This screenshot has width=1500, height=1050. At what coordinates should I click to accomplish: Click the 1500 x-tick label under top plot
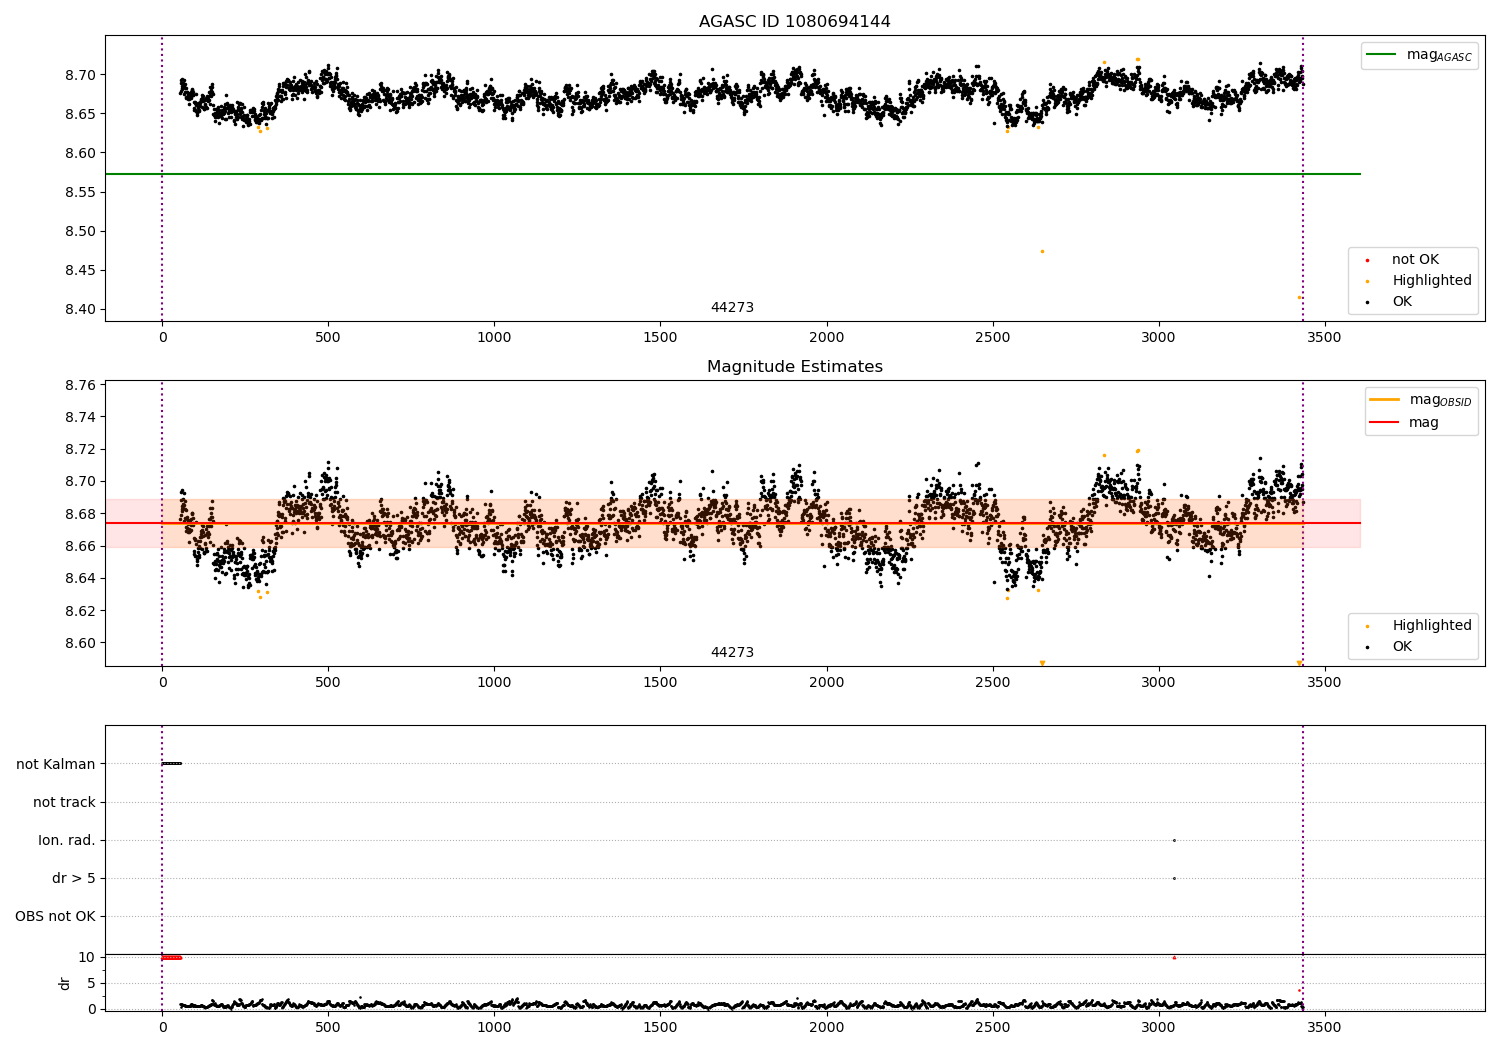660,338
